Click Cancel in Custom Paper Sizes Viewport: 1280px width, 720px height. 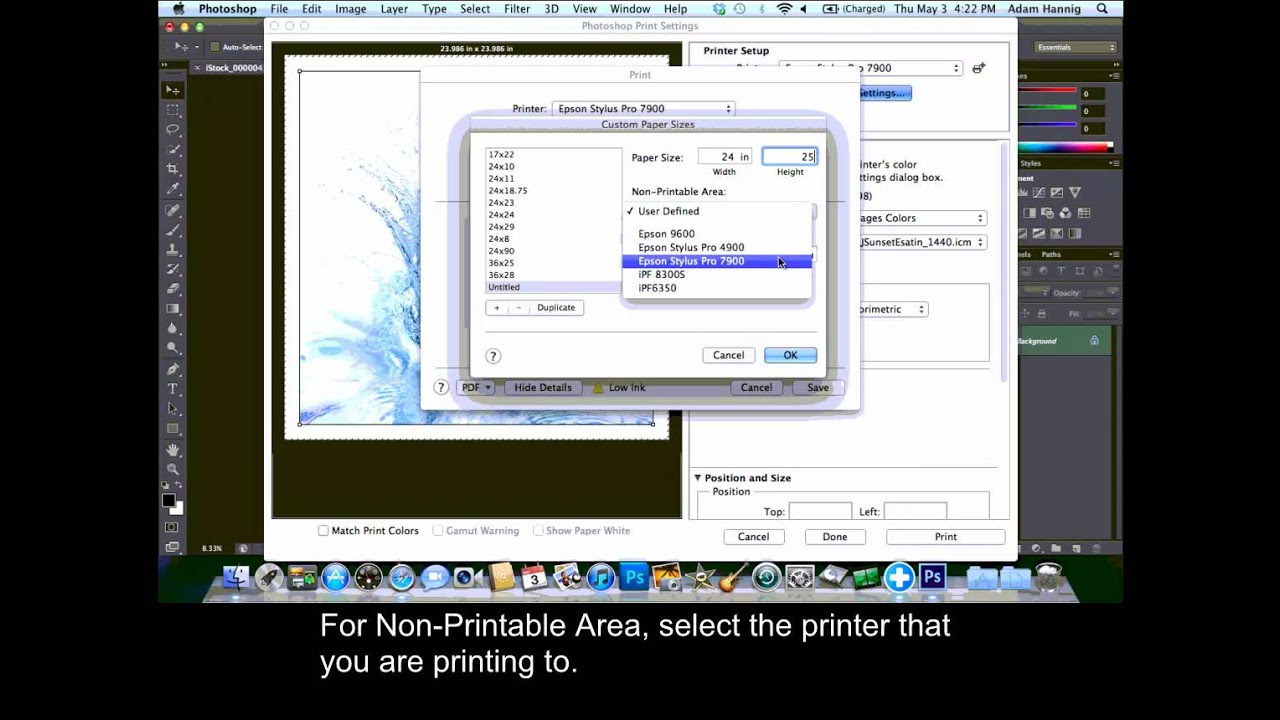[728, 355]
